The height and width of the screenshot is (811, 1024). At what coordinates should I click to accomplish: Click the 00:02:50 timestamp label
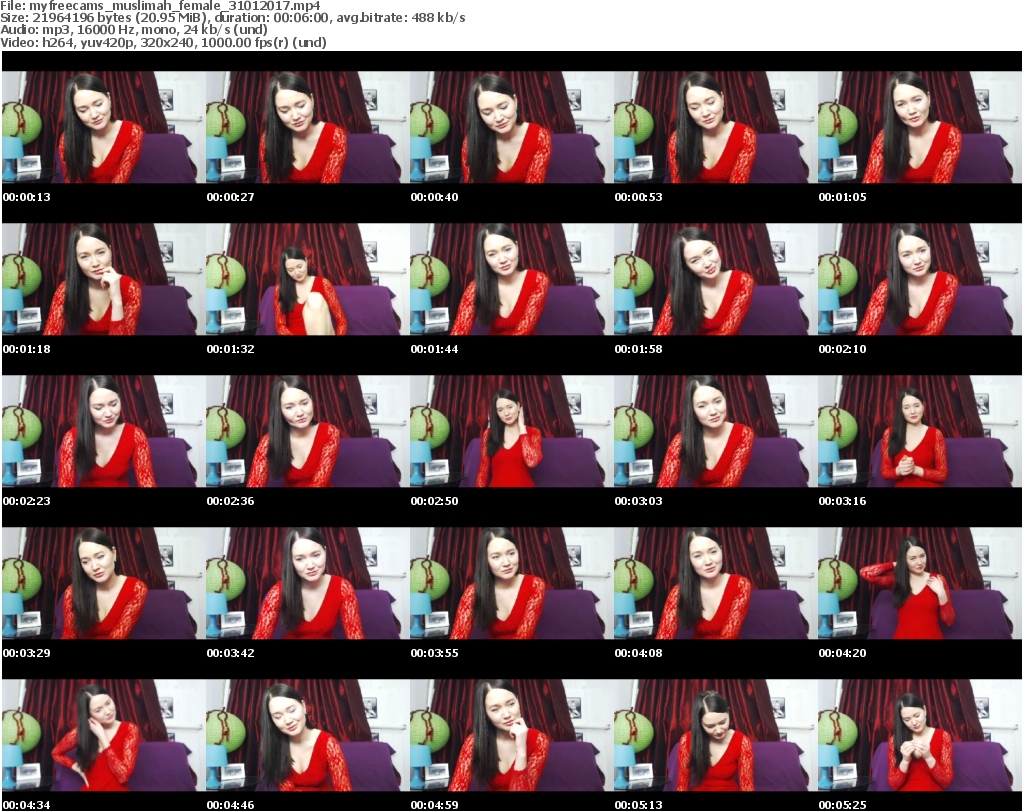point(434,501)
